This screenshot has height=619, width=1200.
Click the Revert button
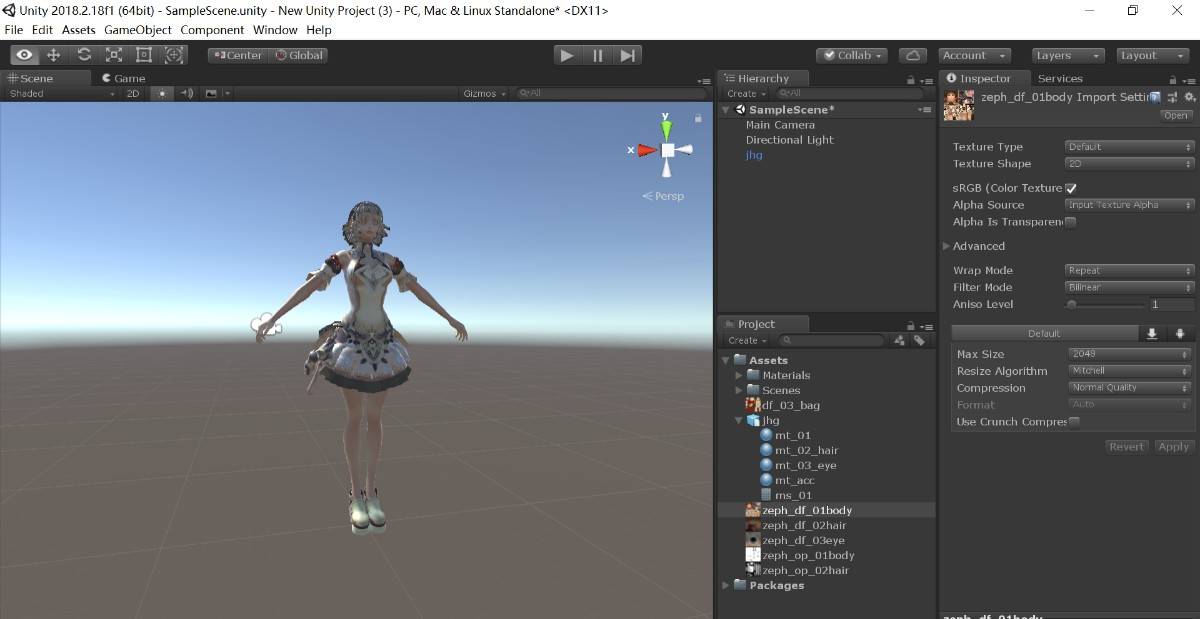point(1127,447)
